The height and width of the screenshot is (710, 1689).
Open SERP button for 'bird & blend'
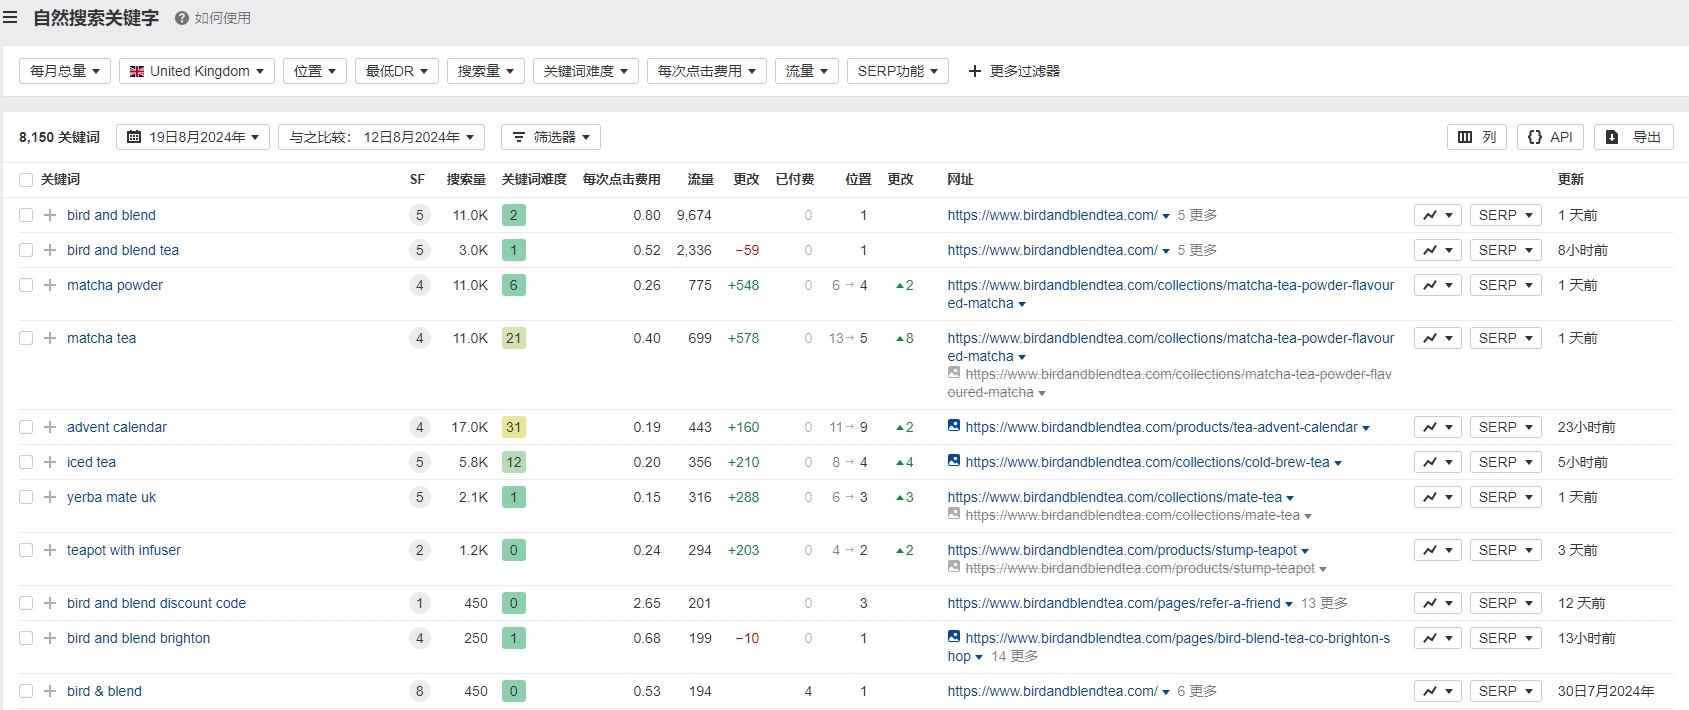coord(1506,691)
